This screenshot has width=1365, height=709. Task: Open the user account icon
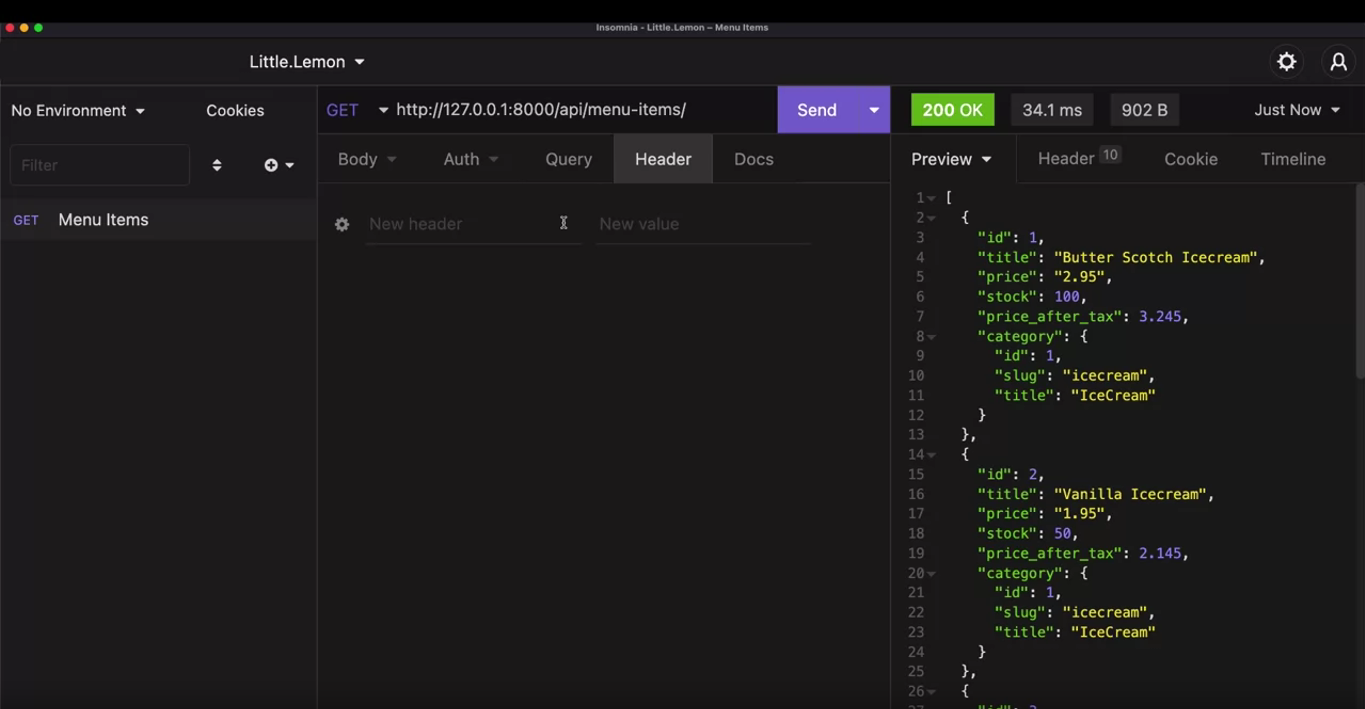coord(1338,62)
